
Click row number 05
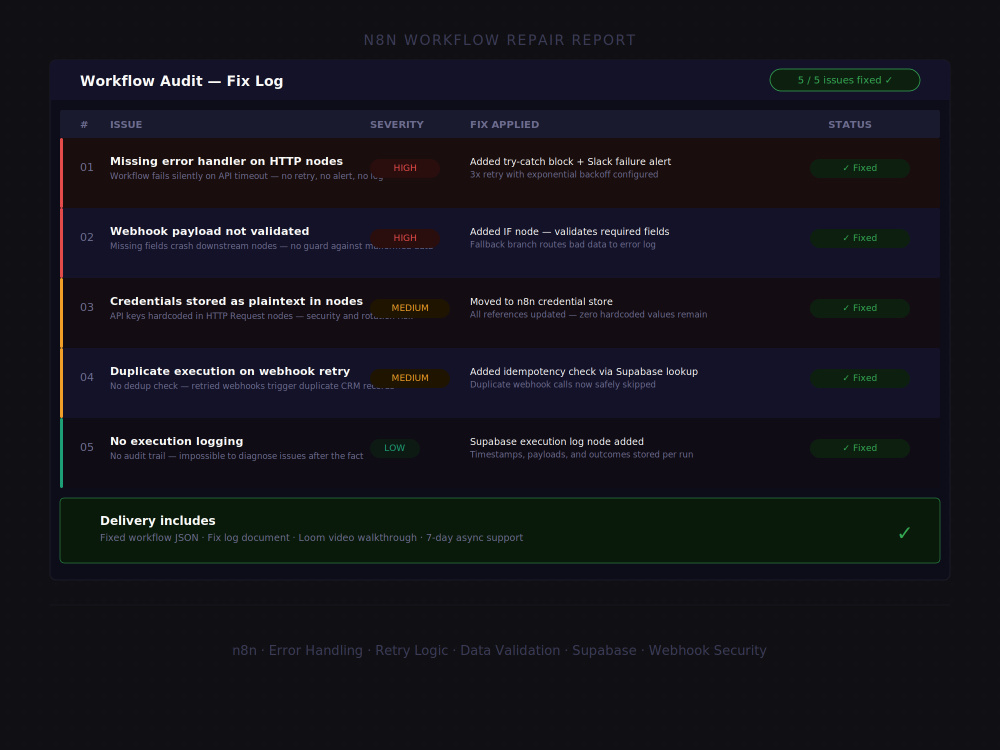(x=87, y=448)
